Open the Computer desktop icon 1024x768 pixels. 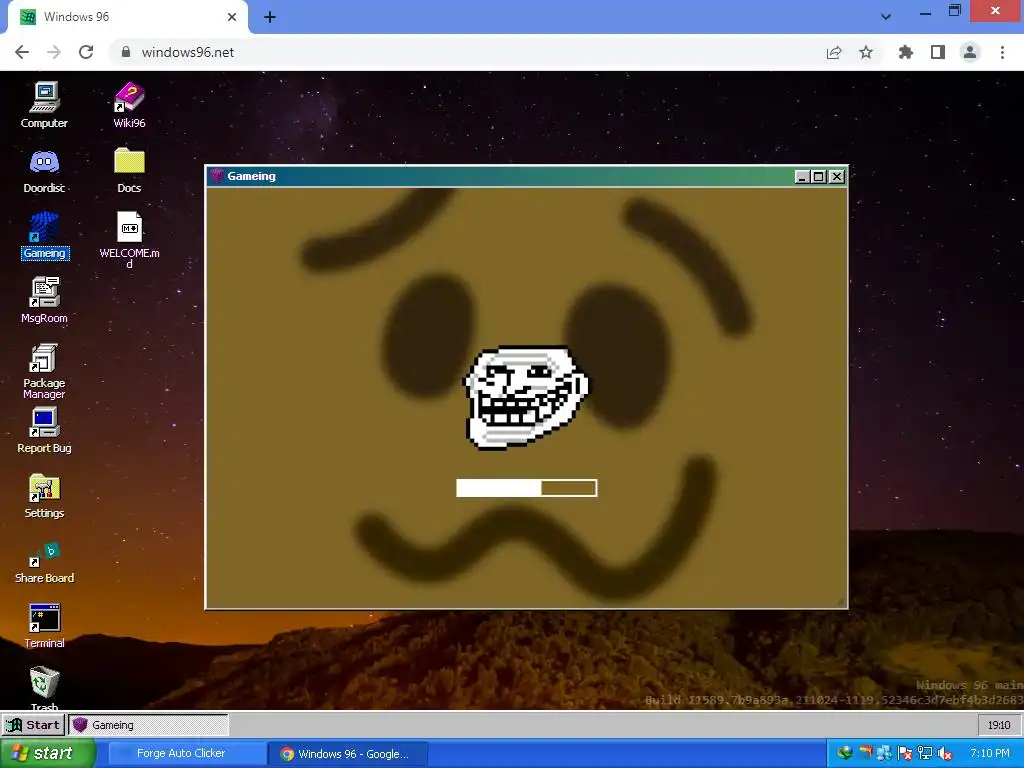44,104
